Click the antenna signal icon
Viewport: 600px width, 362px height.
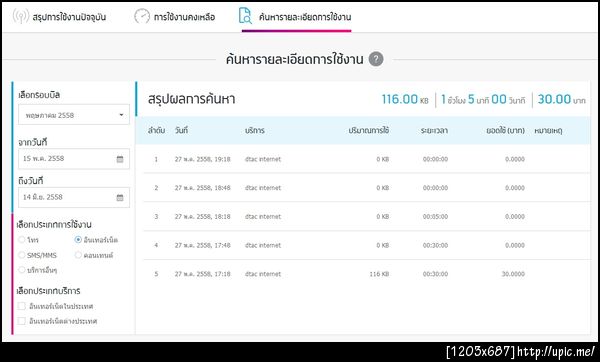[20, 16]
